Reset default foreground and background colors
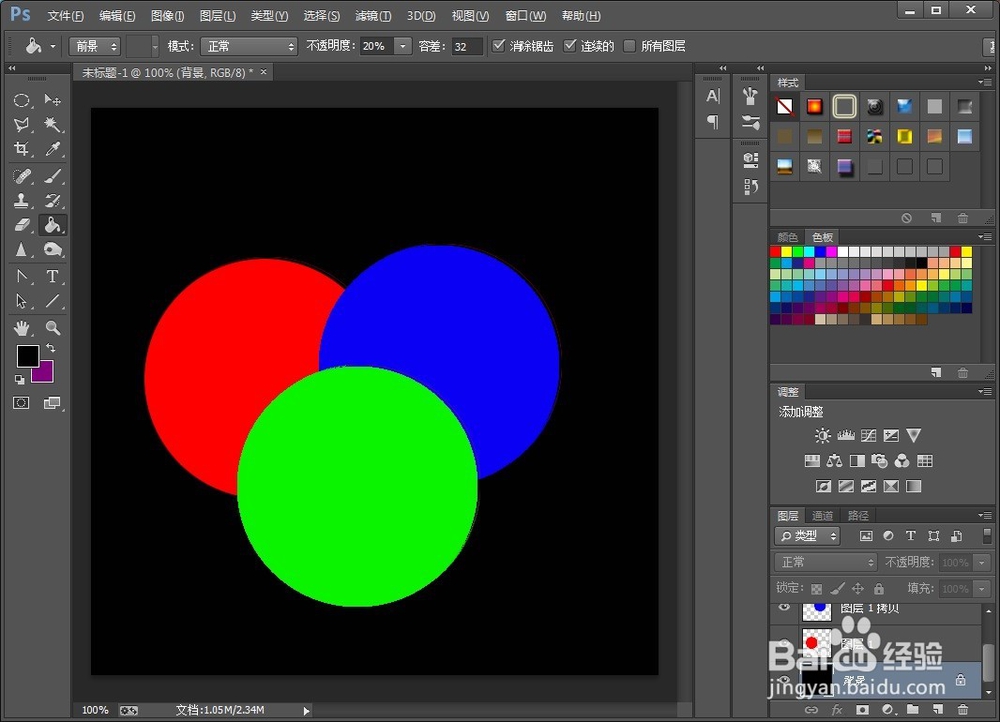Viewport: 1000px width, 722px height. [20, 379]
